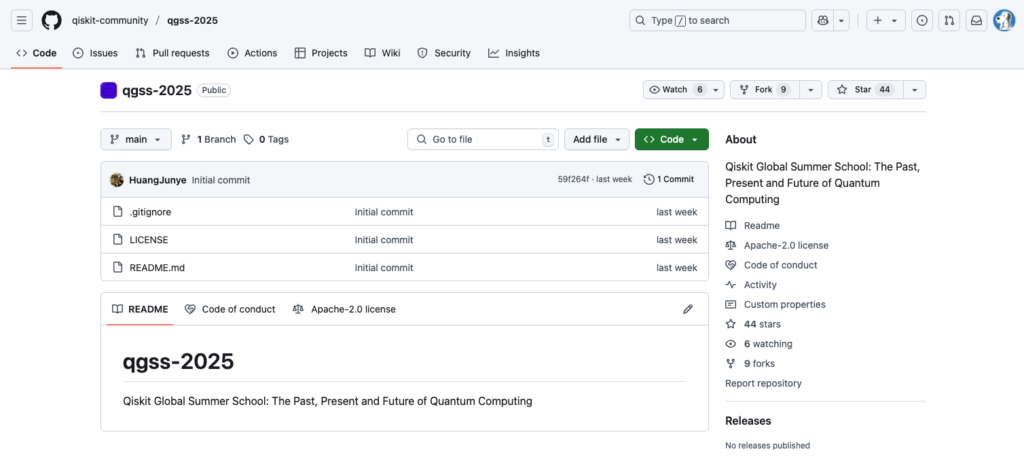
Task: Select the Code tab
Action: pos(37,53)
